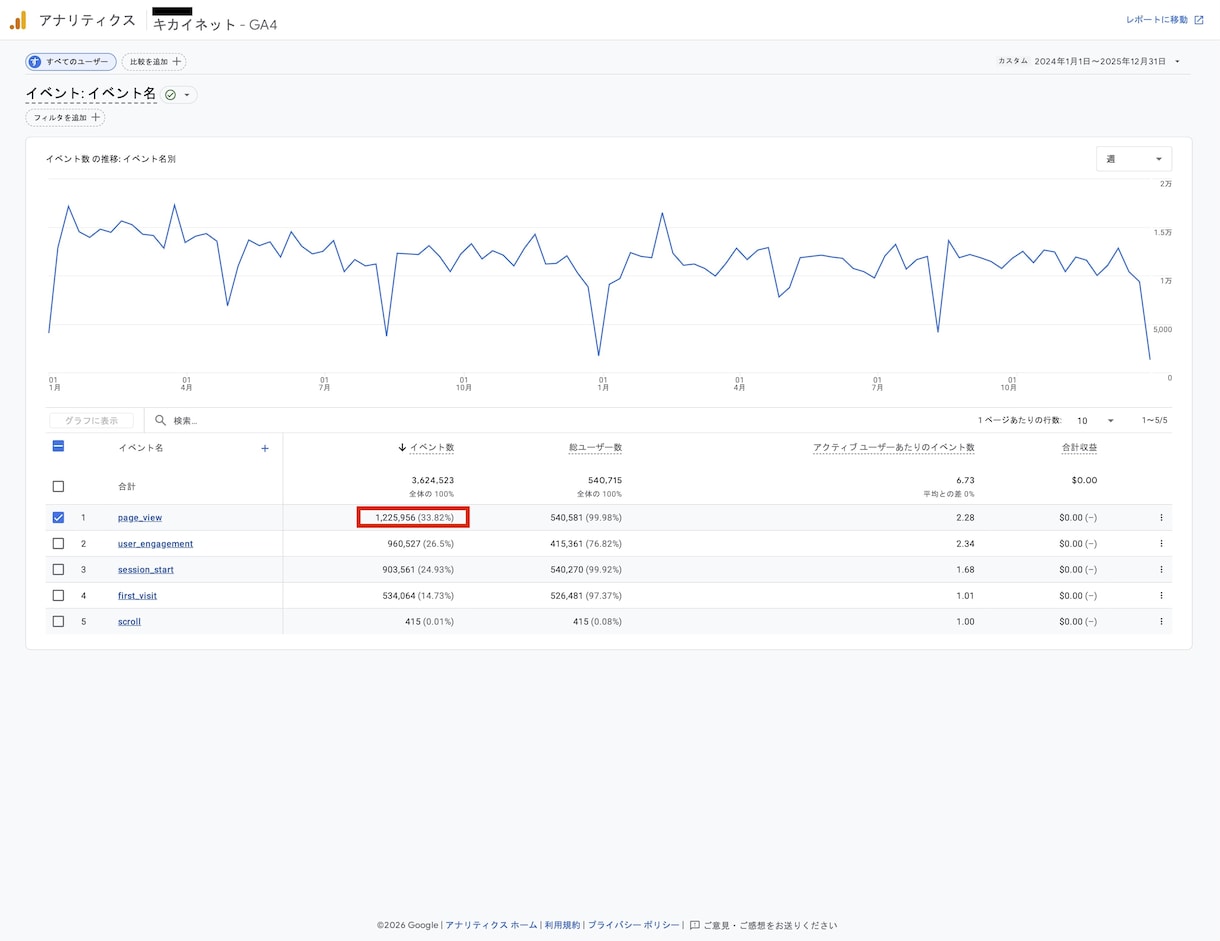Click the search magnifier icon in the table
The height and width of the screenshot is (941, 1220).
click(161, 421)
